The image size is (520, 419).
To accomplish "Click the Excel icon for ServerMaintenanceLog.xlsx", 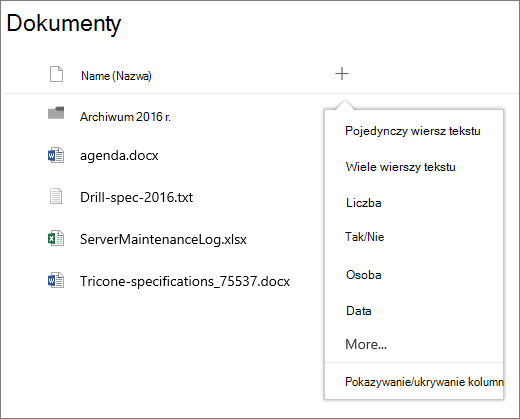I will tap(56, 238).
